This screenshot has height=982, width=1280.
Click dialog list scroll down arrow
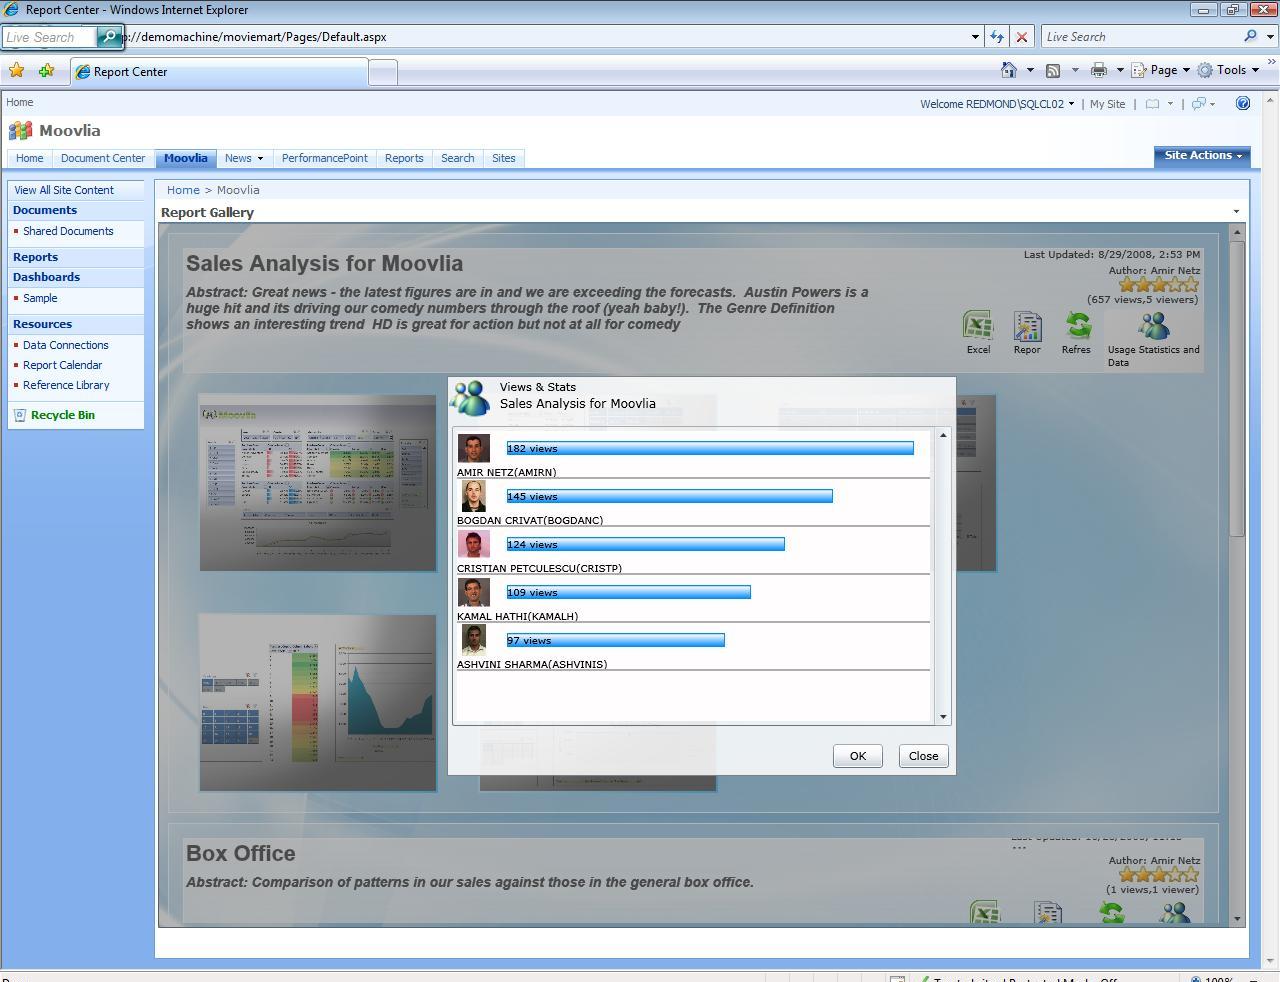tap(942, 717)
